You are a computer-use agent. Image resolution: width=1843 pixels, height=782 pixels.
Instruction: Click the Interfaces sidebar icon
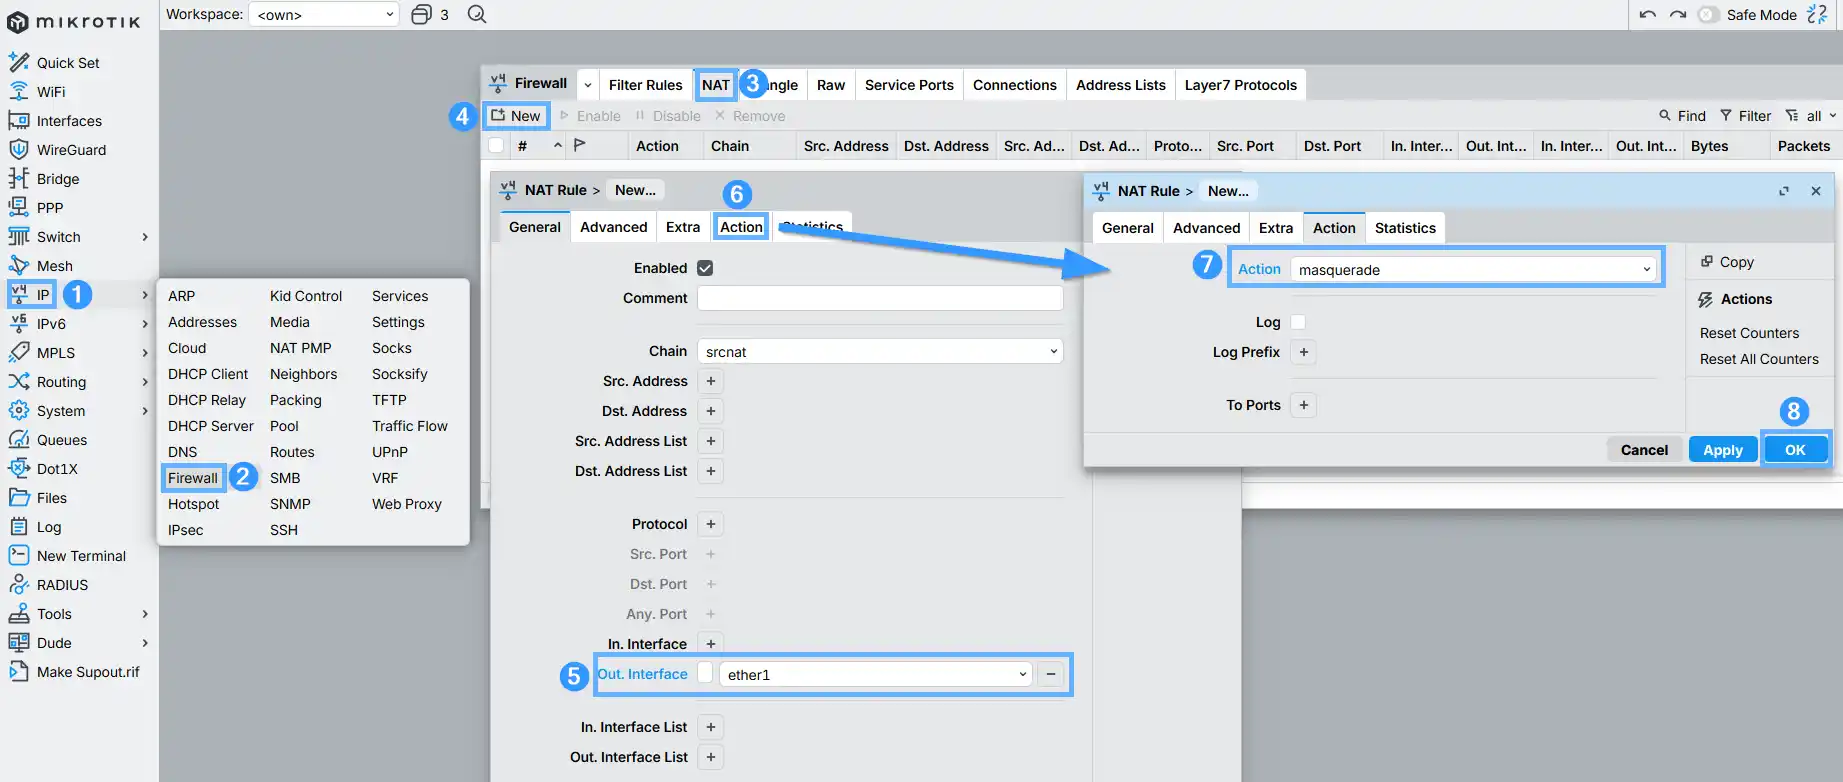(18, 120)
